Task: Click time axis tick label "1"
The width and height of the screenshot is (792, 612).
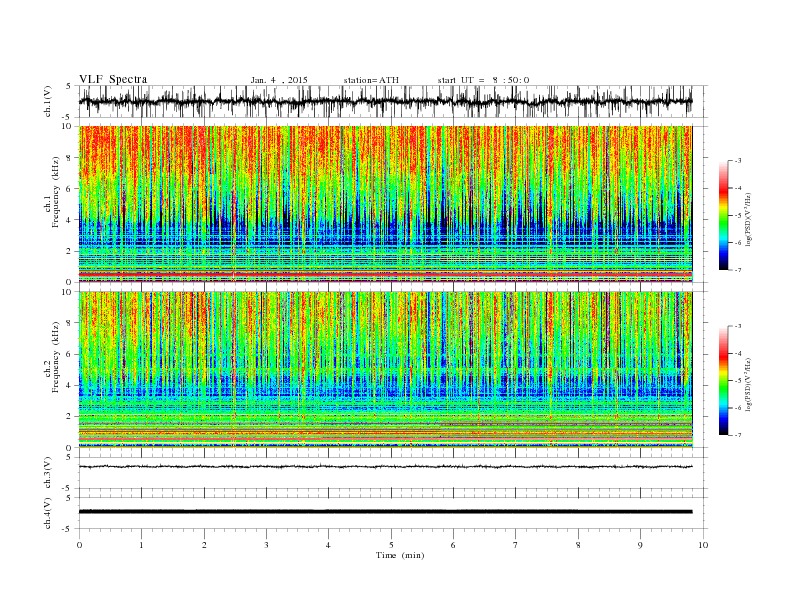Action: tap(141, 545)
